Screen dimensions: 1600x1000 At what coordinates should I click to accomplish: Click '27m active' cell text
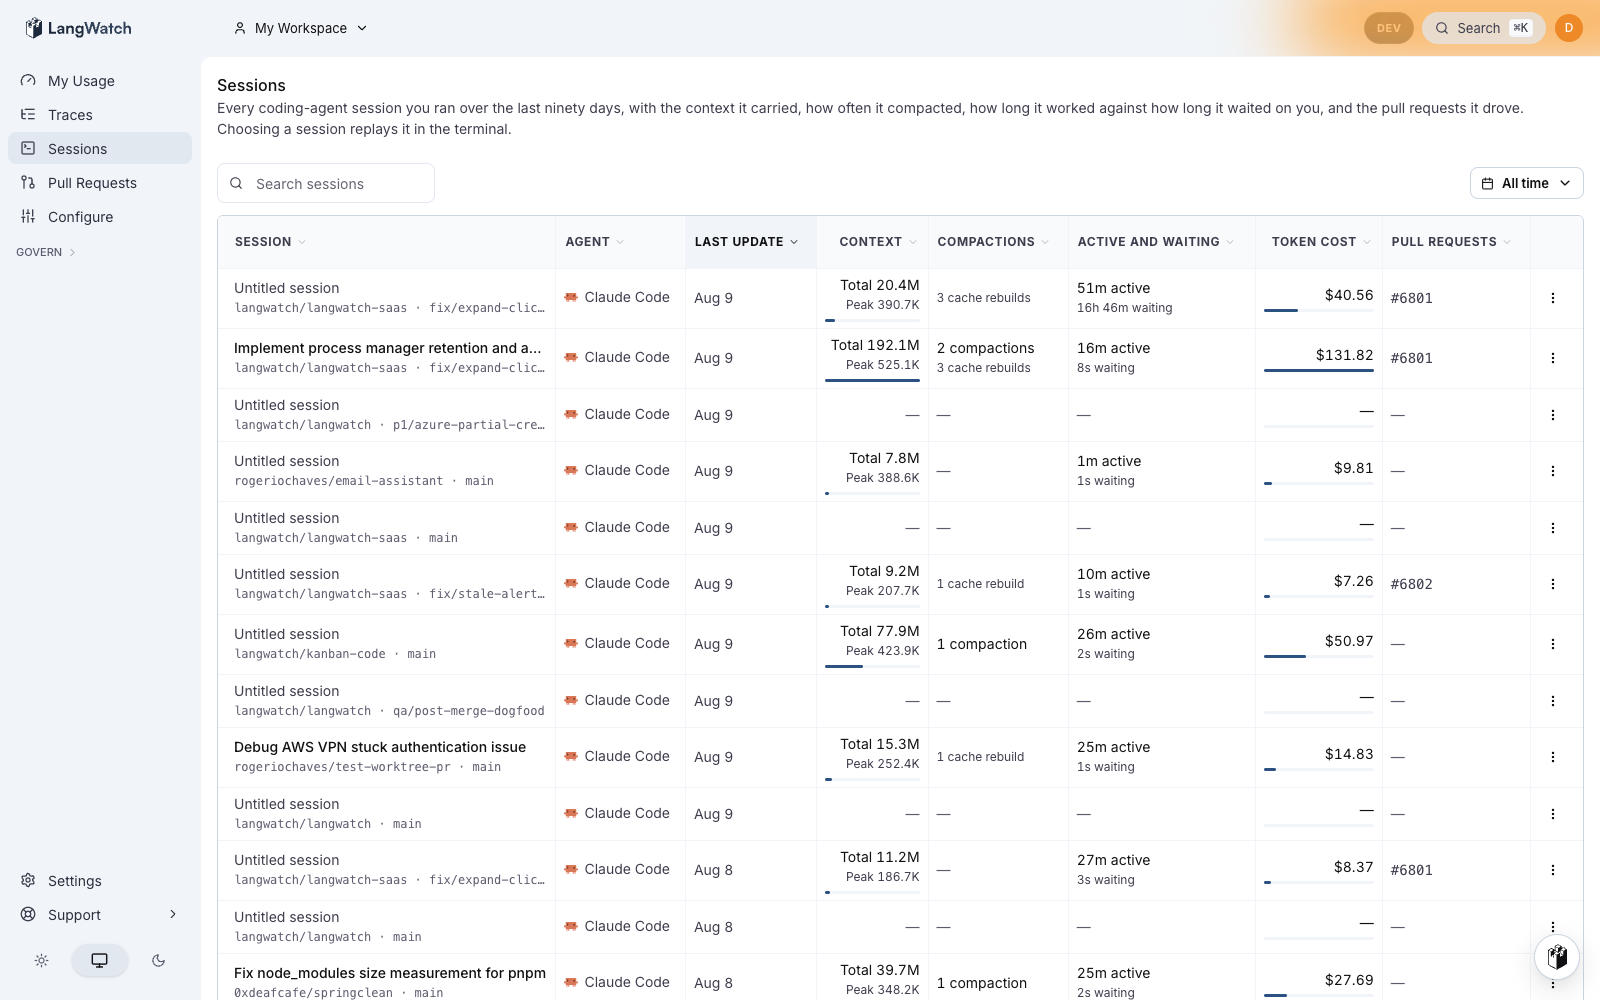click(x=1114, y=860)
